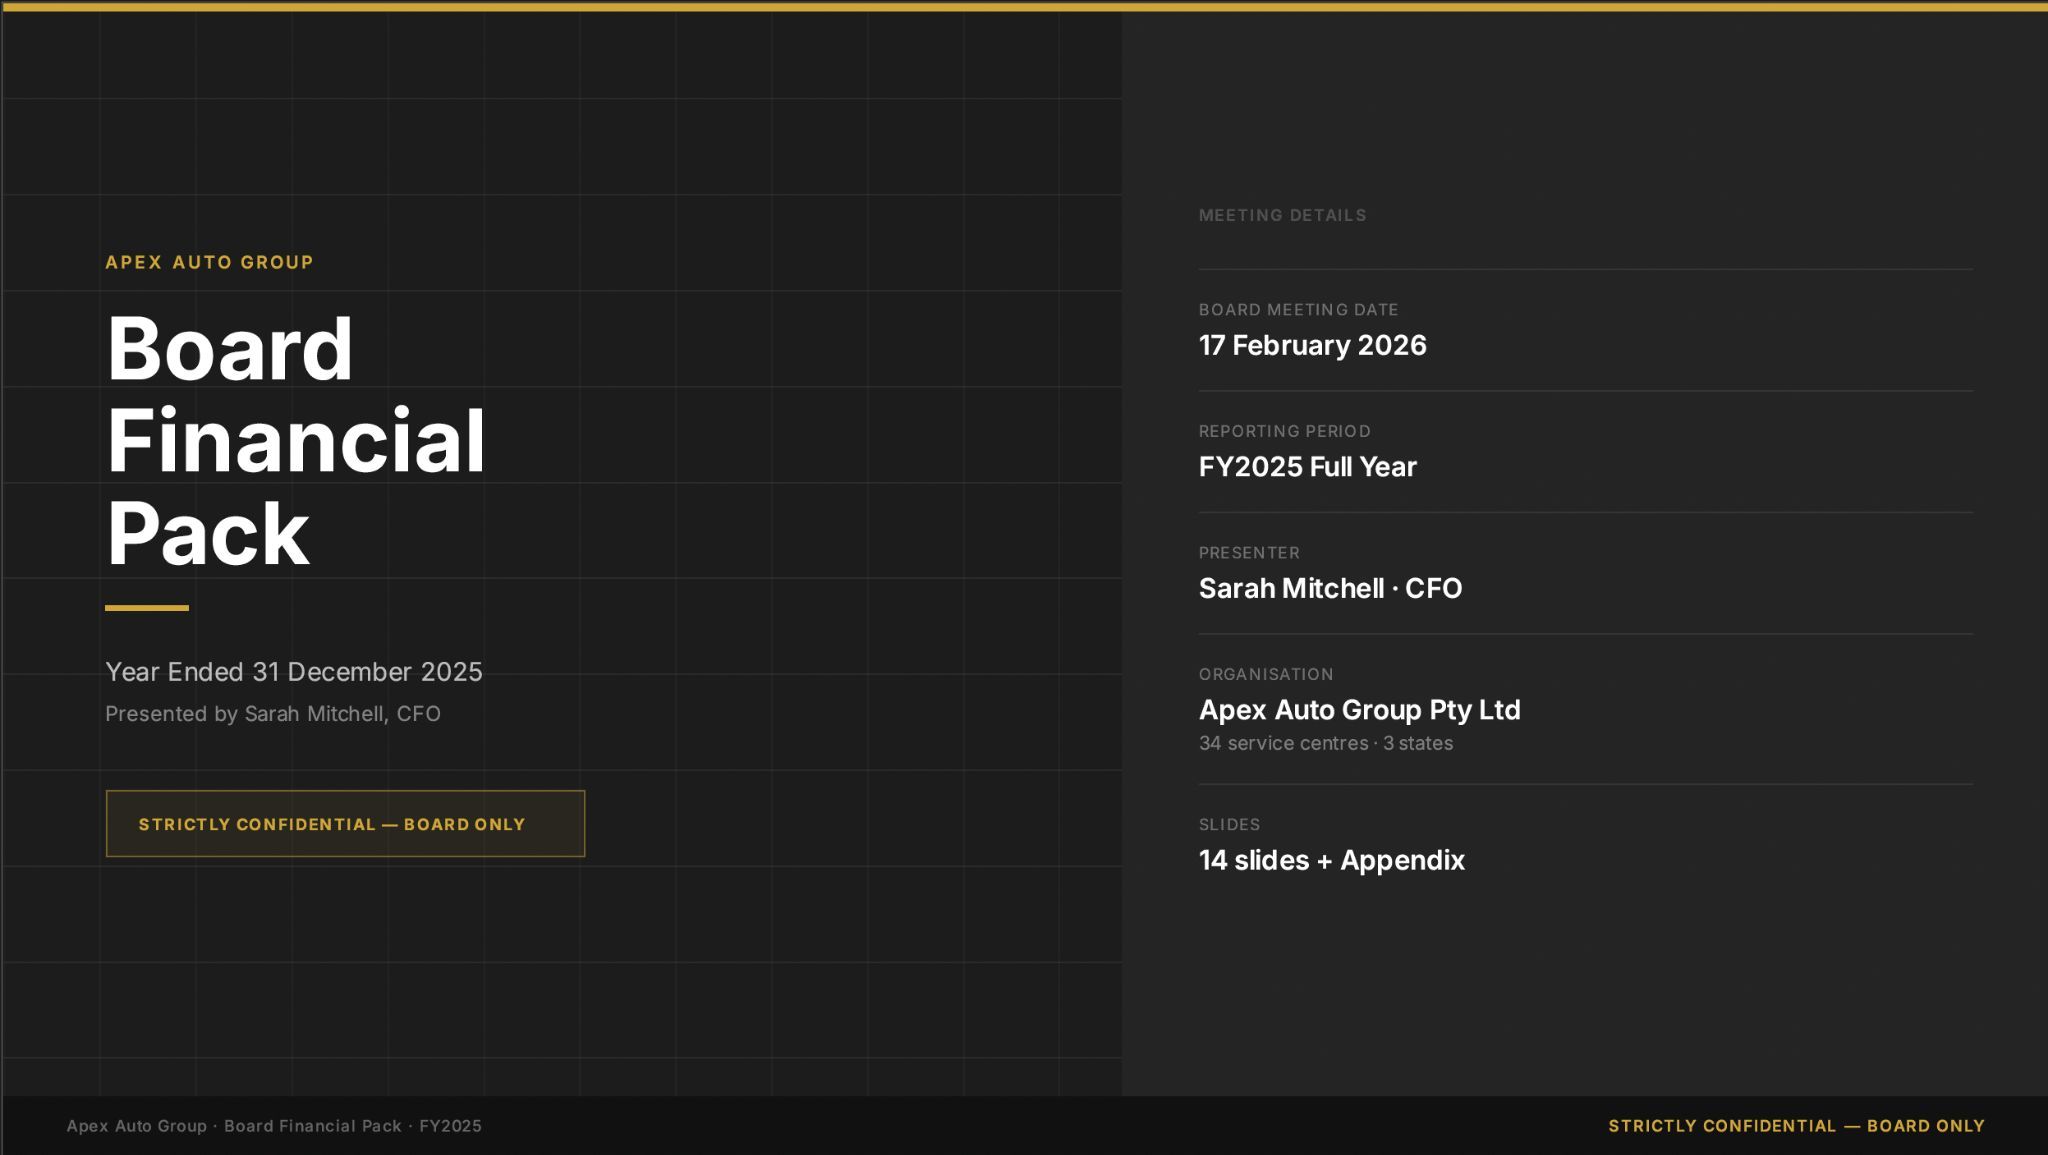
Task: Click the 34 service centres · 3 states line
Action: (x=1325, y=743)
